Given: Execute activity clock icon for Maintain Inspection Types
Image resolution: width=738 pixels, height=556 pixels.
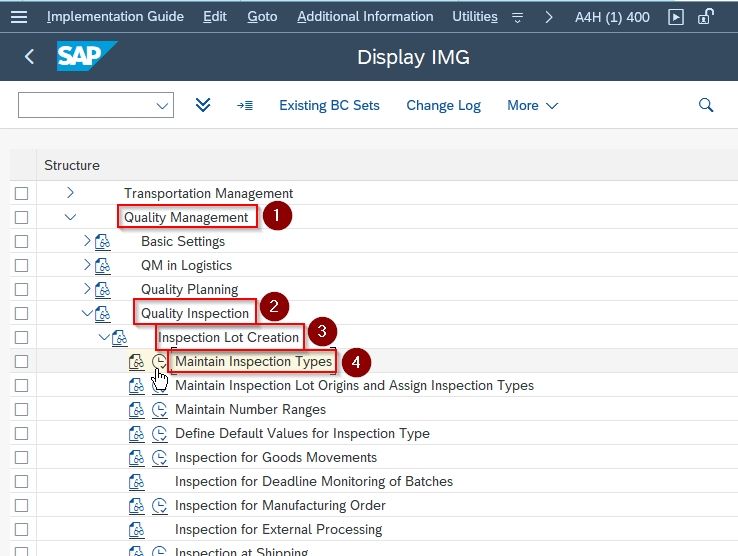Looking at the screenshot, I should coord(160,362).
